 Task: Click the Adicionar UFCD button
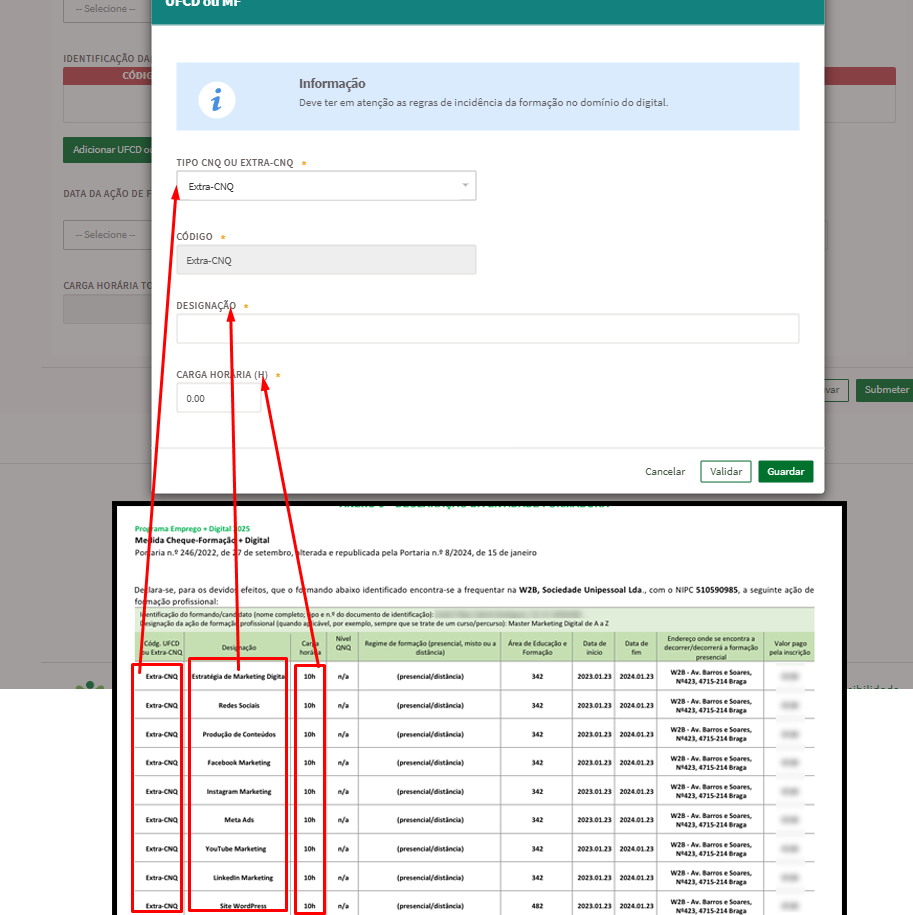coord(107,150)
